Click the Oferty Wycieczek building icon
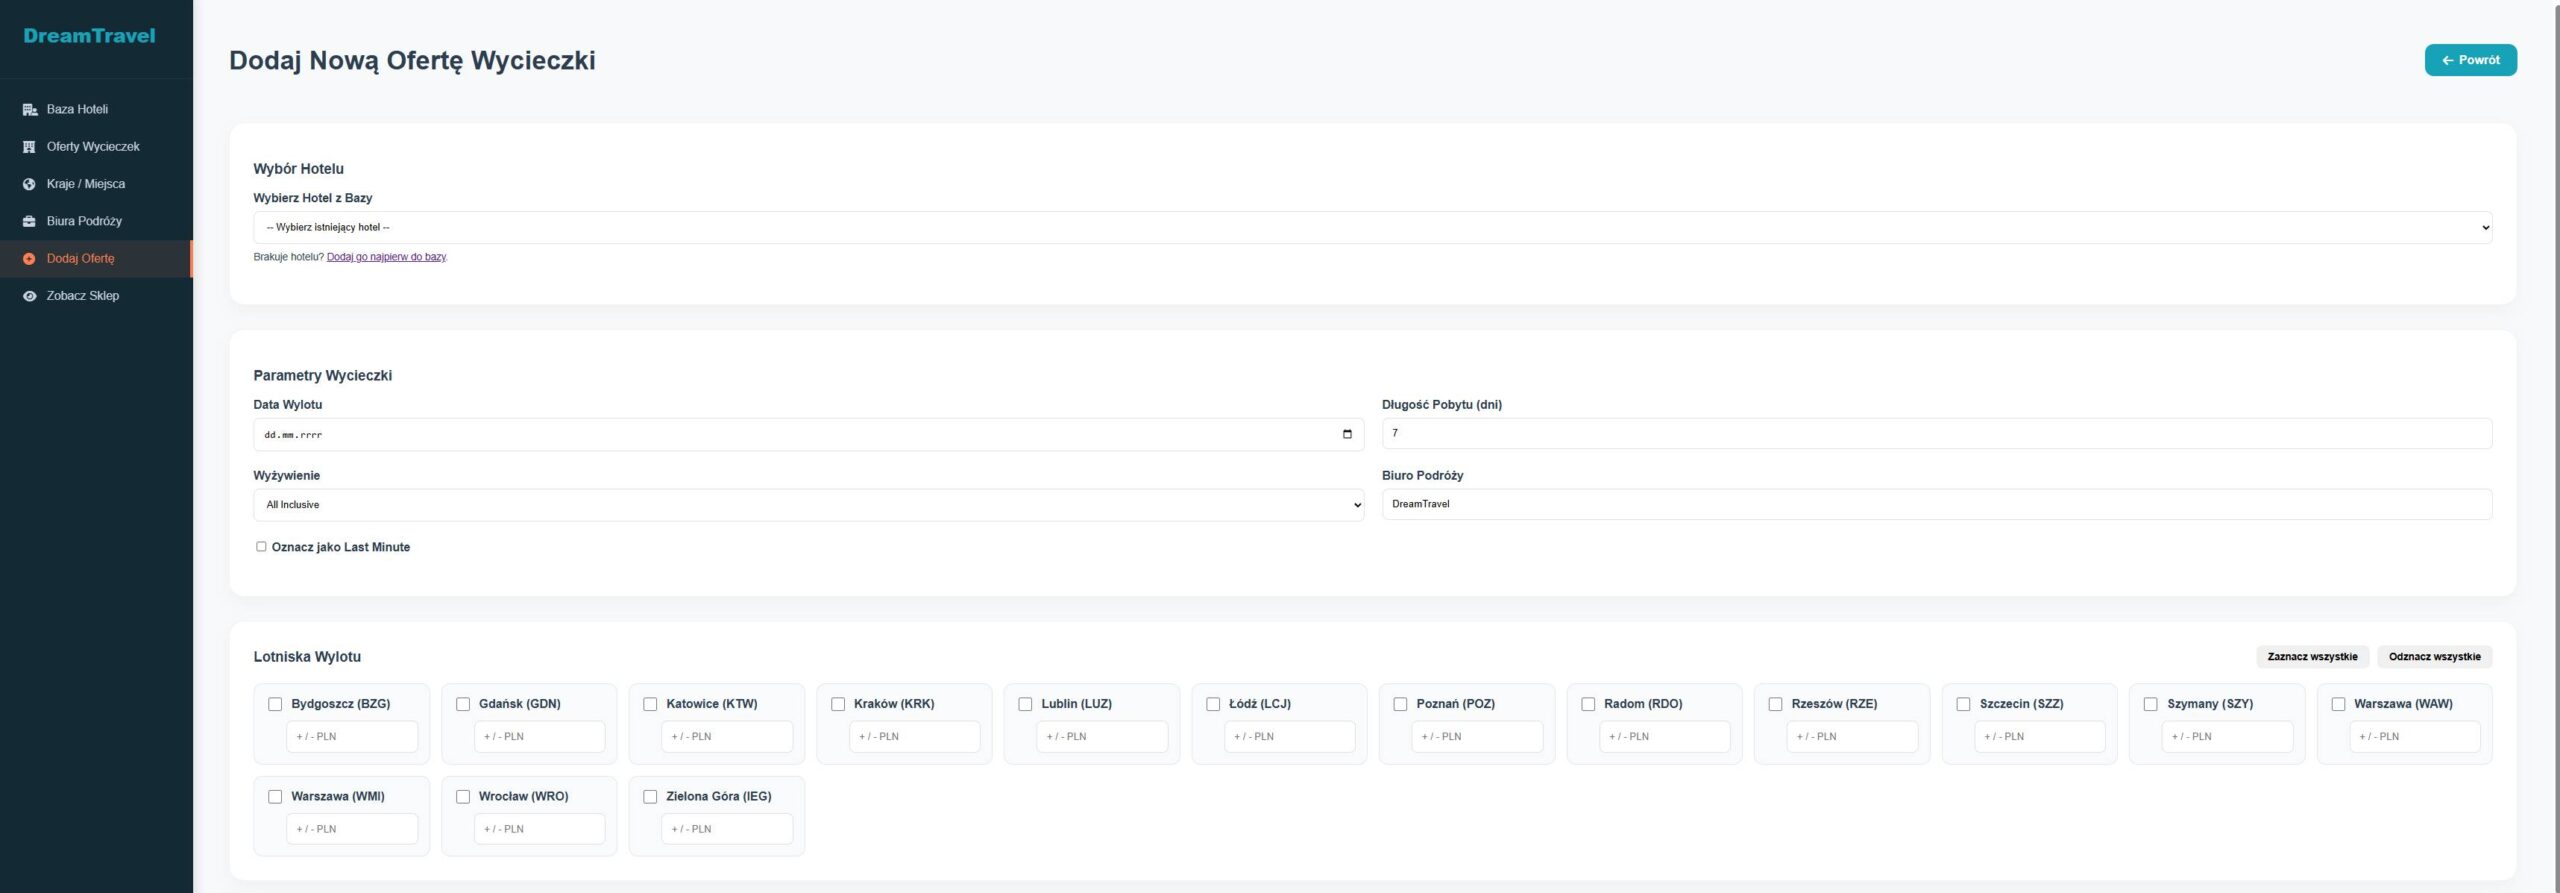The width and height of the screenshot is (2560, 893). pos(29,147)
